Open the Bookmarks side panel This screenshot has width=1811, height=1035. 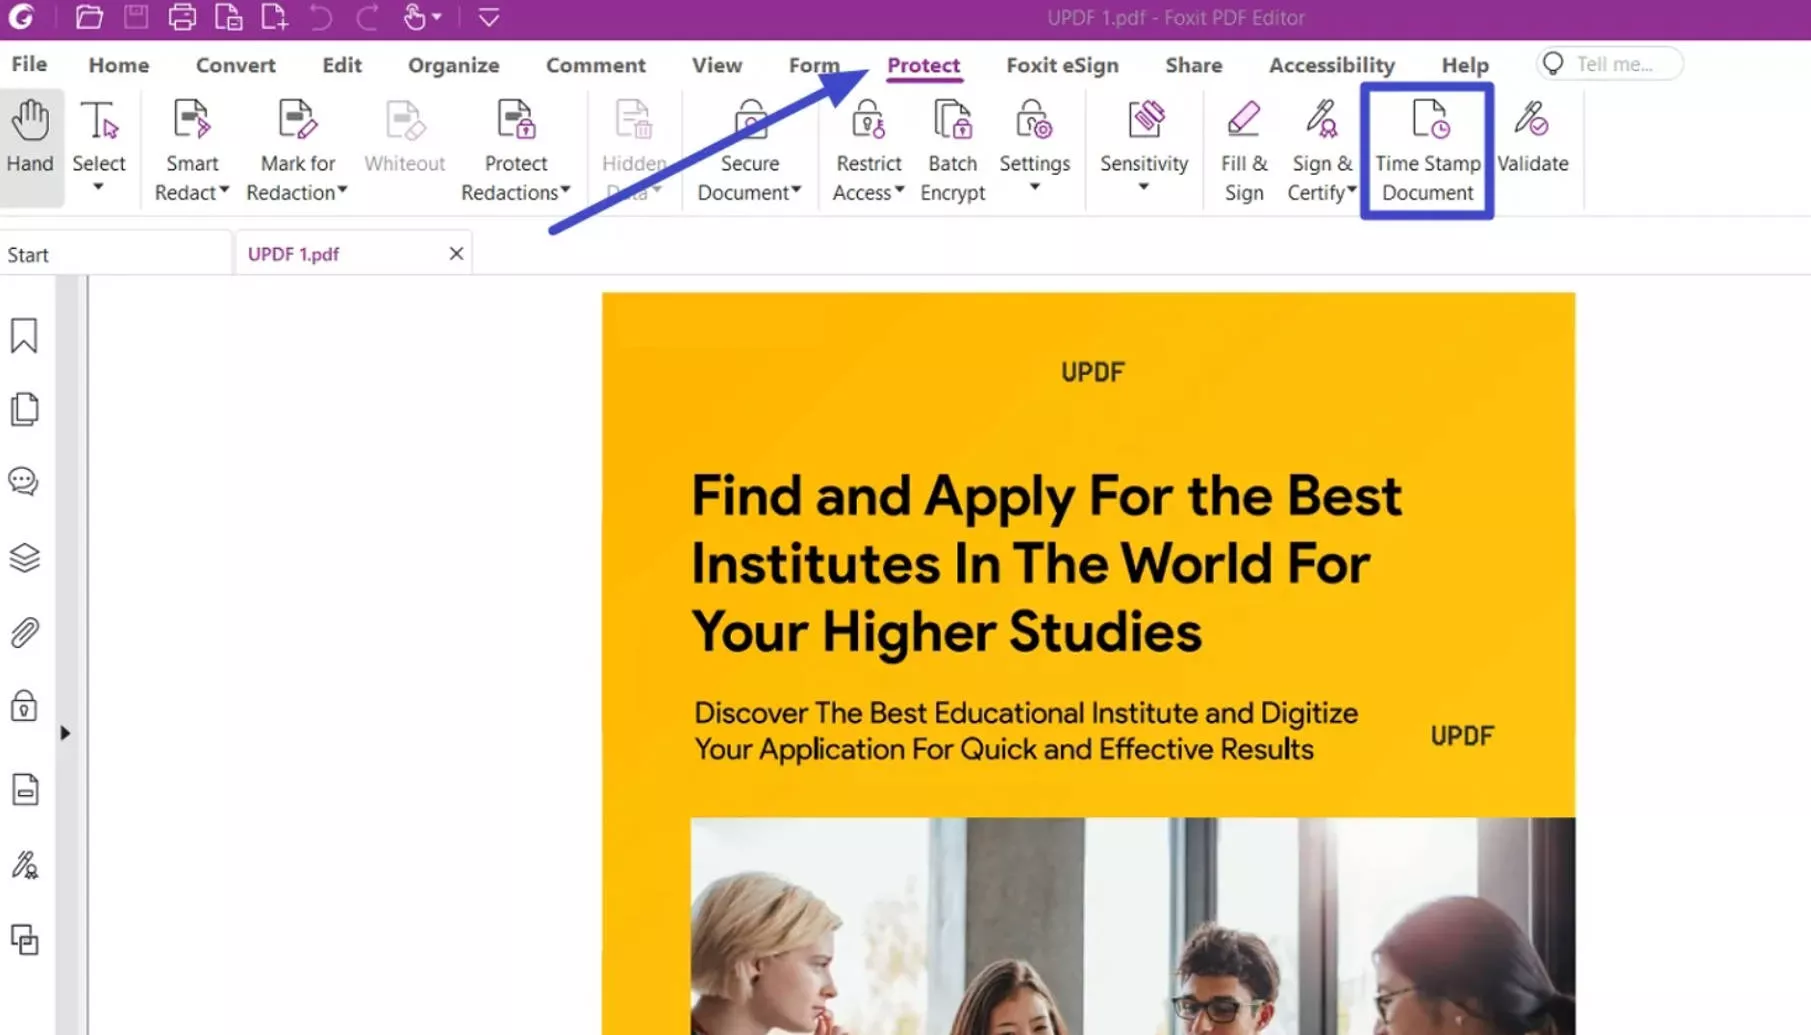[24, 336]
